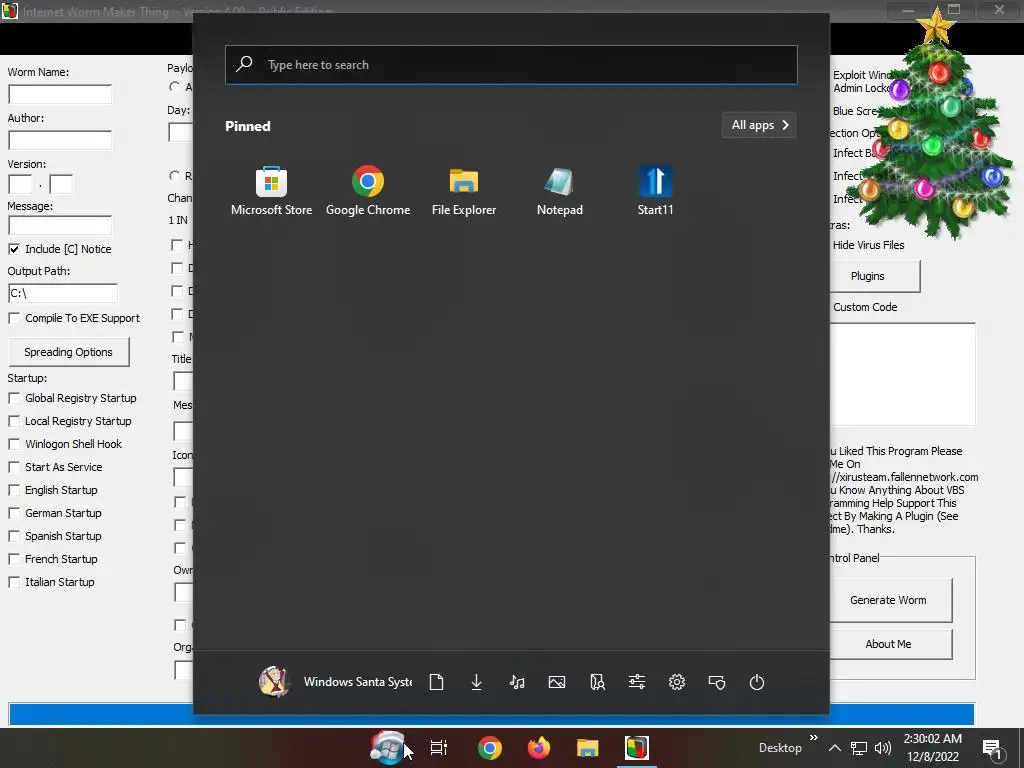Tick Local Registry Startup checkbox

click(x=14, y=421)
